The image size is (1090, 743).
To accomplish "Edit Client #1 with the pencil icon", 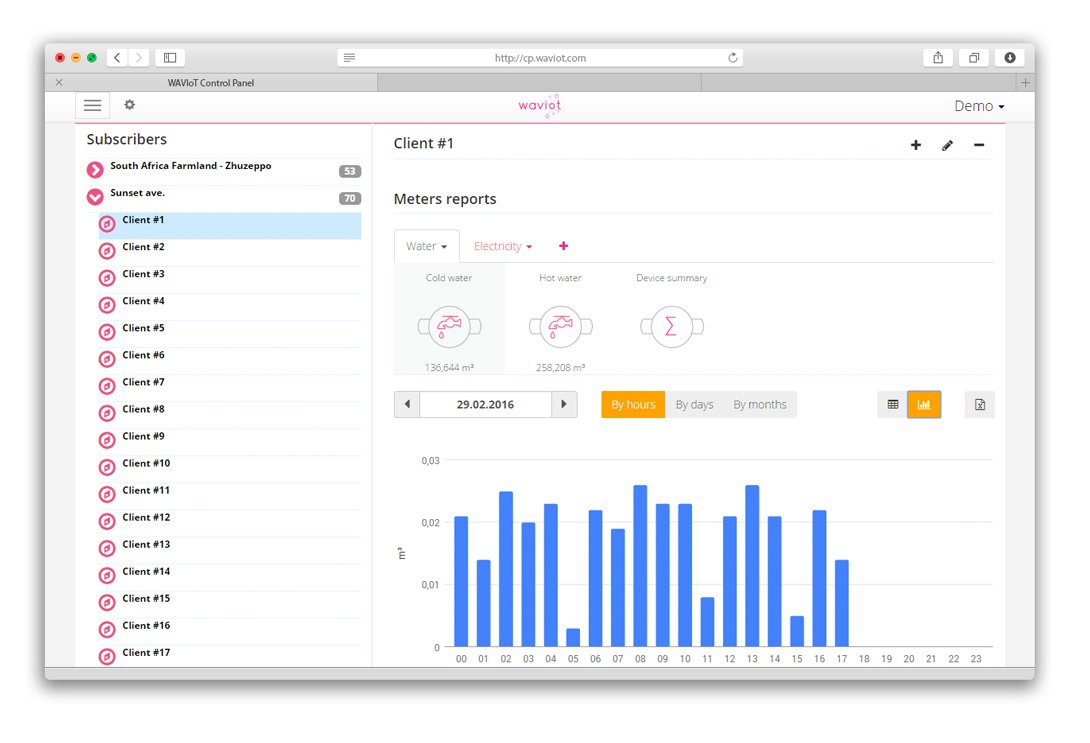I will 947,145.
